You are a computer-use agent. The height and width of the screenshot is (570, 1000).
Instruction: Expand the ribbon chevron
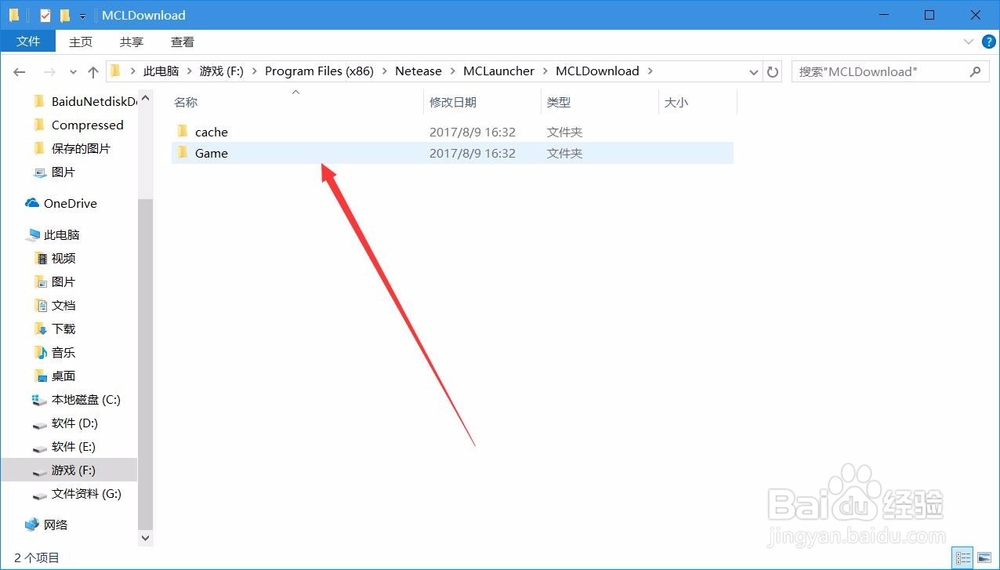pos(968,42)
